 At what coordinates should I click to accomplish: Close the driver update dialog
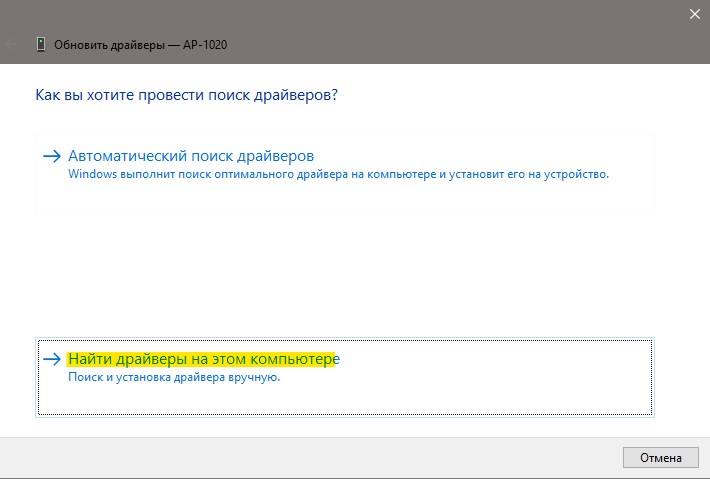coord(695,14)
